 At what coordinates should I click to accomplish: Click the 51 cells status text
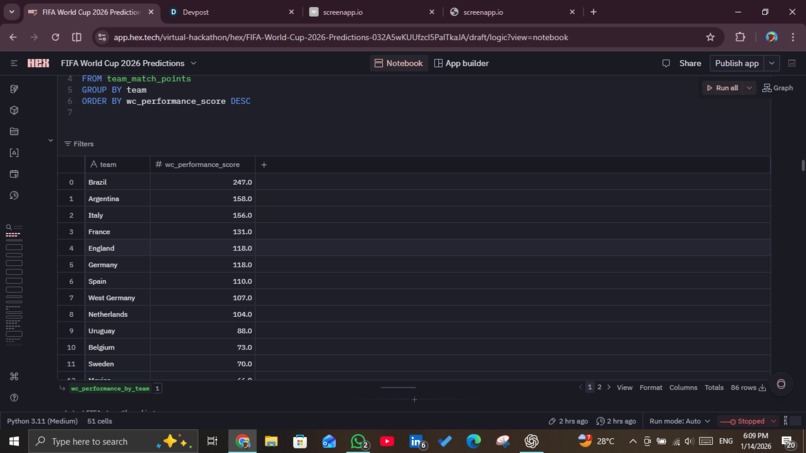pyautogui.click(x=99, y=421)
